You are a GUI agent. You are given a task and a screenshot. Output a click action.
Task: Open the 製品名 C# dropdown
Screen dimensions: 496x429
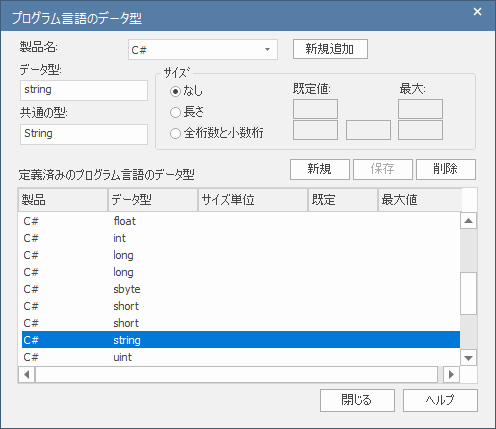pyautogui.click(x=203, y=50)
